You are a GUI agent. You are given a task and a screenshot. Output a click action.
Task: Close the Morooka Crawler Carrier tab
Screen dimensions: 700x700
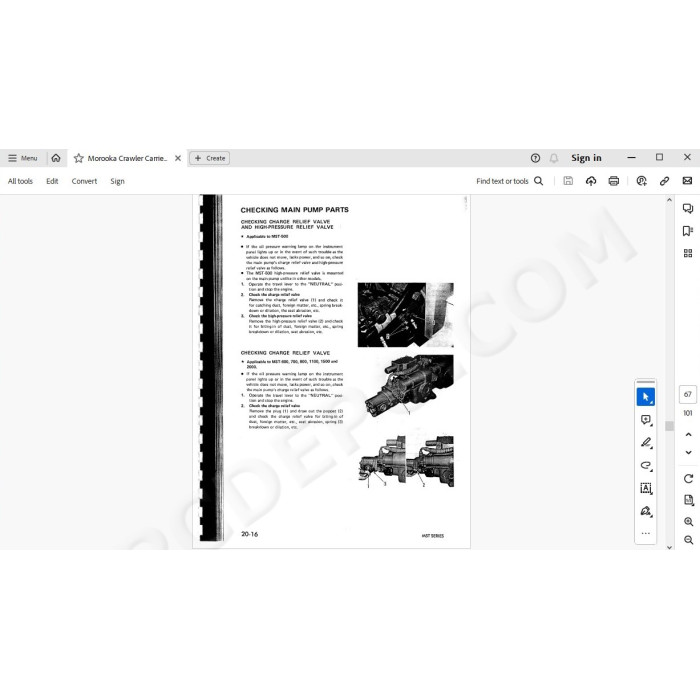tap(178, 158)
